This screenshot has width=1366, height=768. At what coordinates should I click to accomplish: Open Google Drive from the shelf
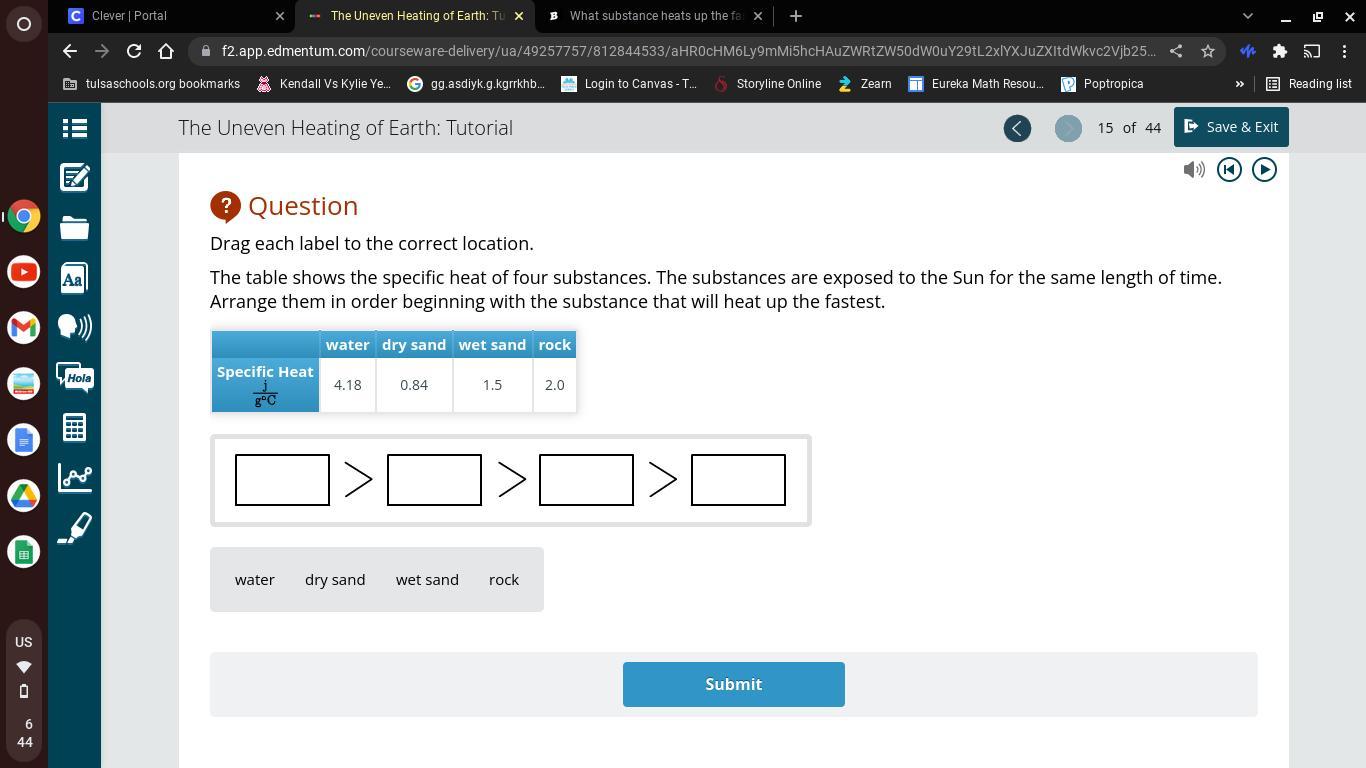[x=24, y=496]
